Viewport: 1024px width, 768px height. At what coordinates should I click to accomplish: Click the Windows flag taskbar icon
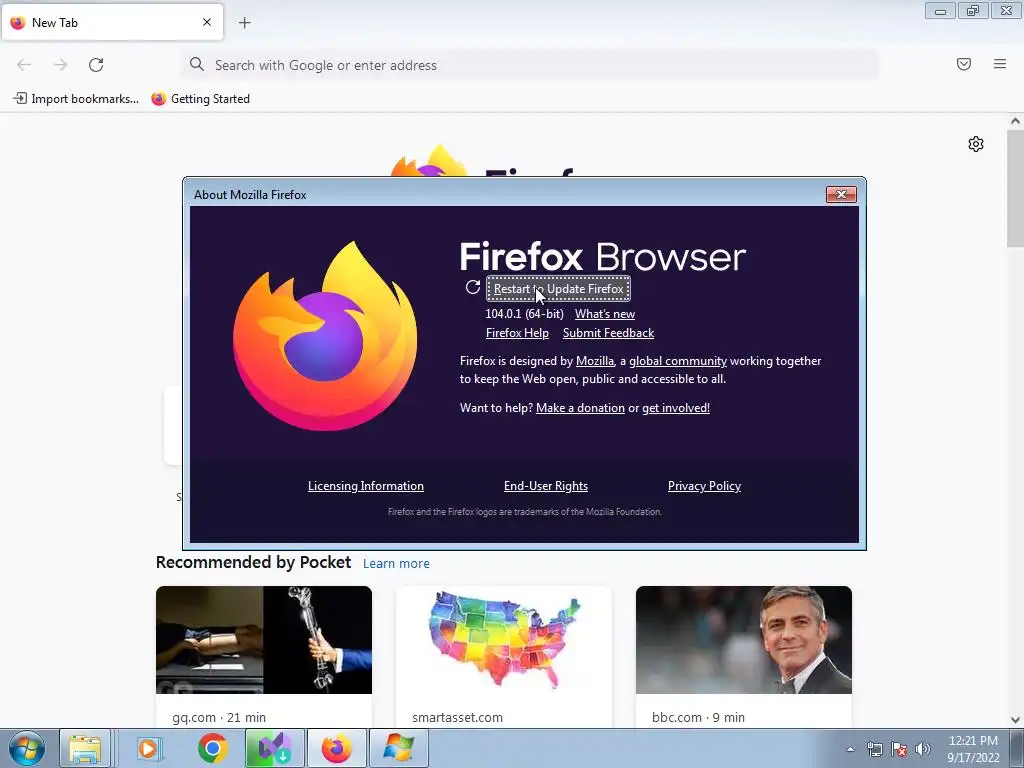(x=399, y=748)
